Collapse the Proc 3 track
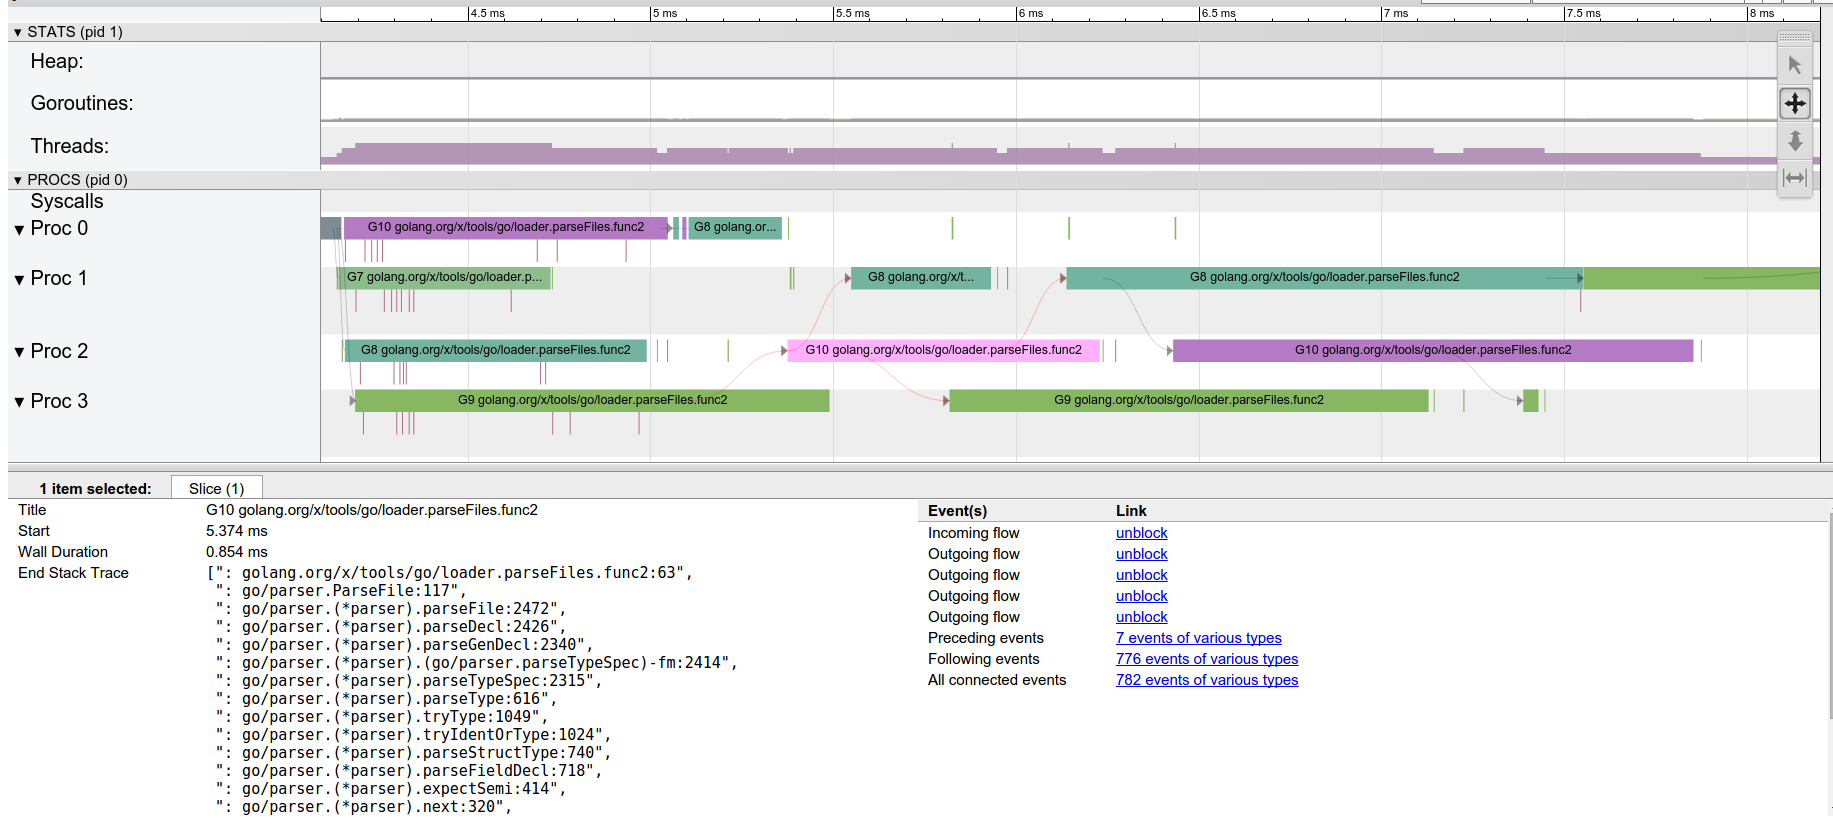1833x829 pixels. [19, 402]
